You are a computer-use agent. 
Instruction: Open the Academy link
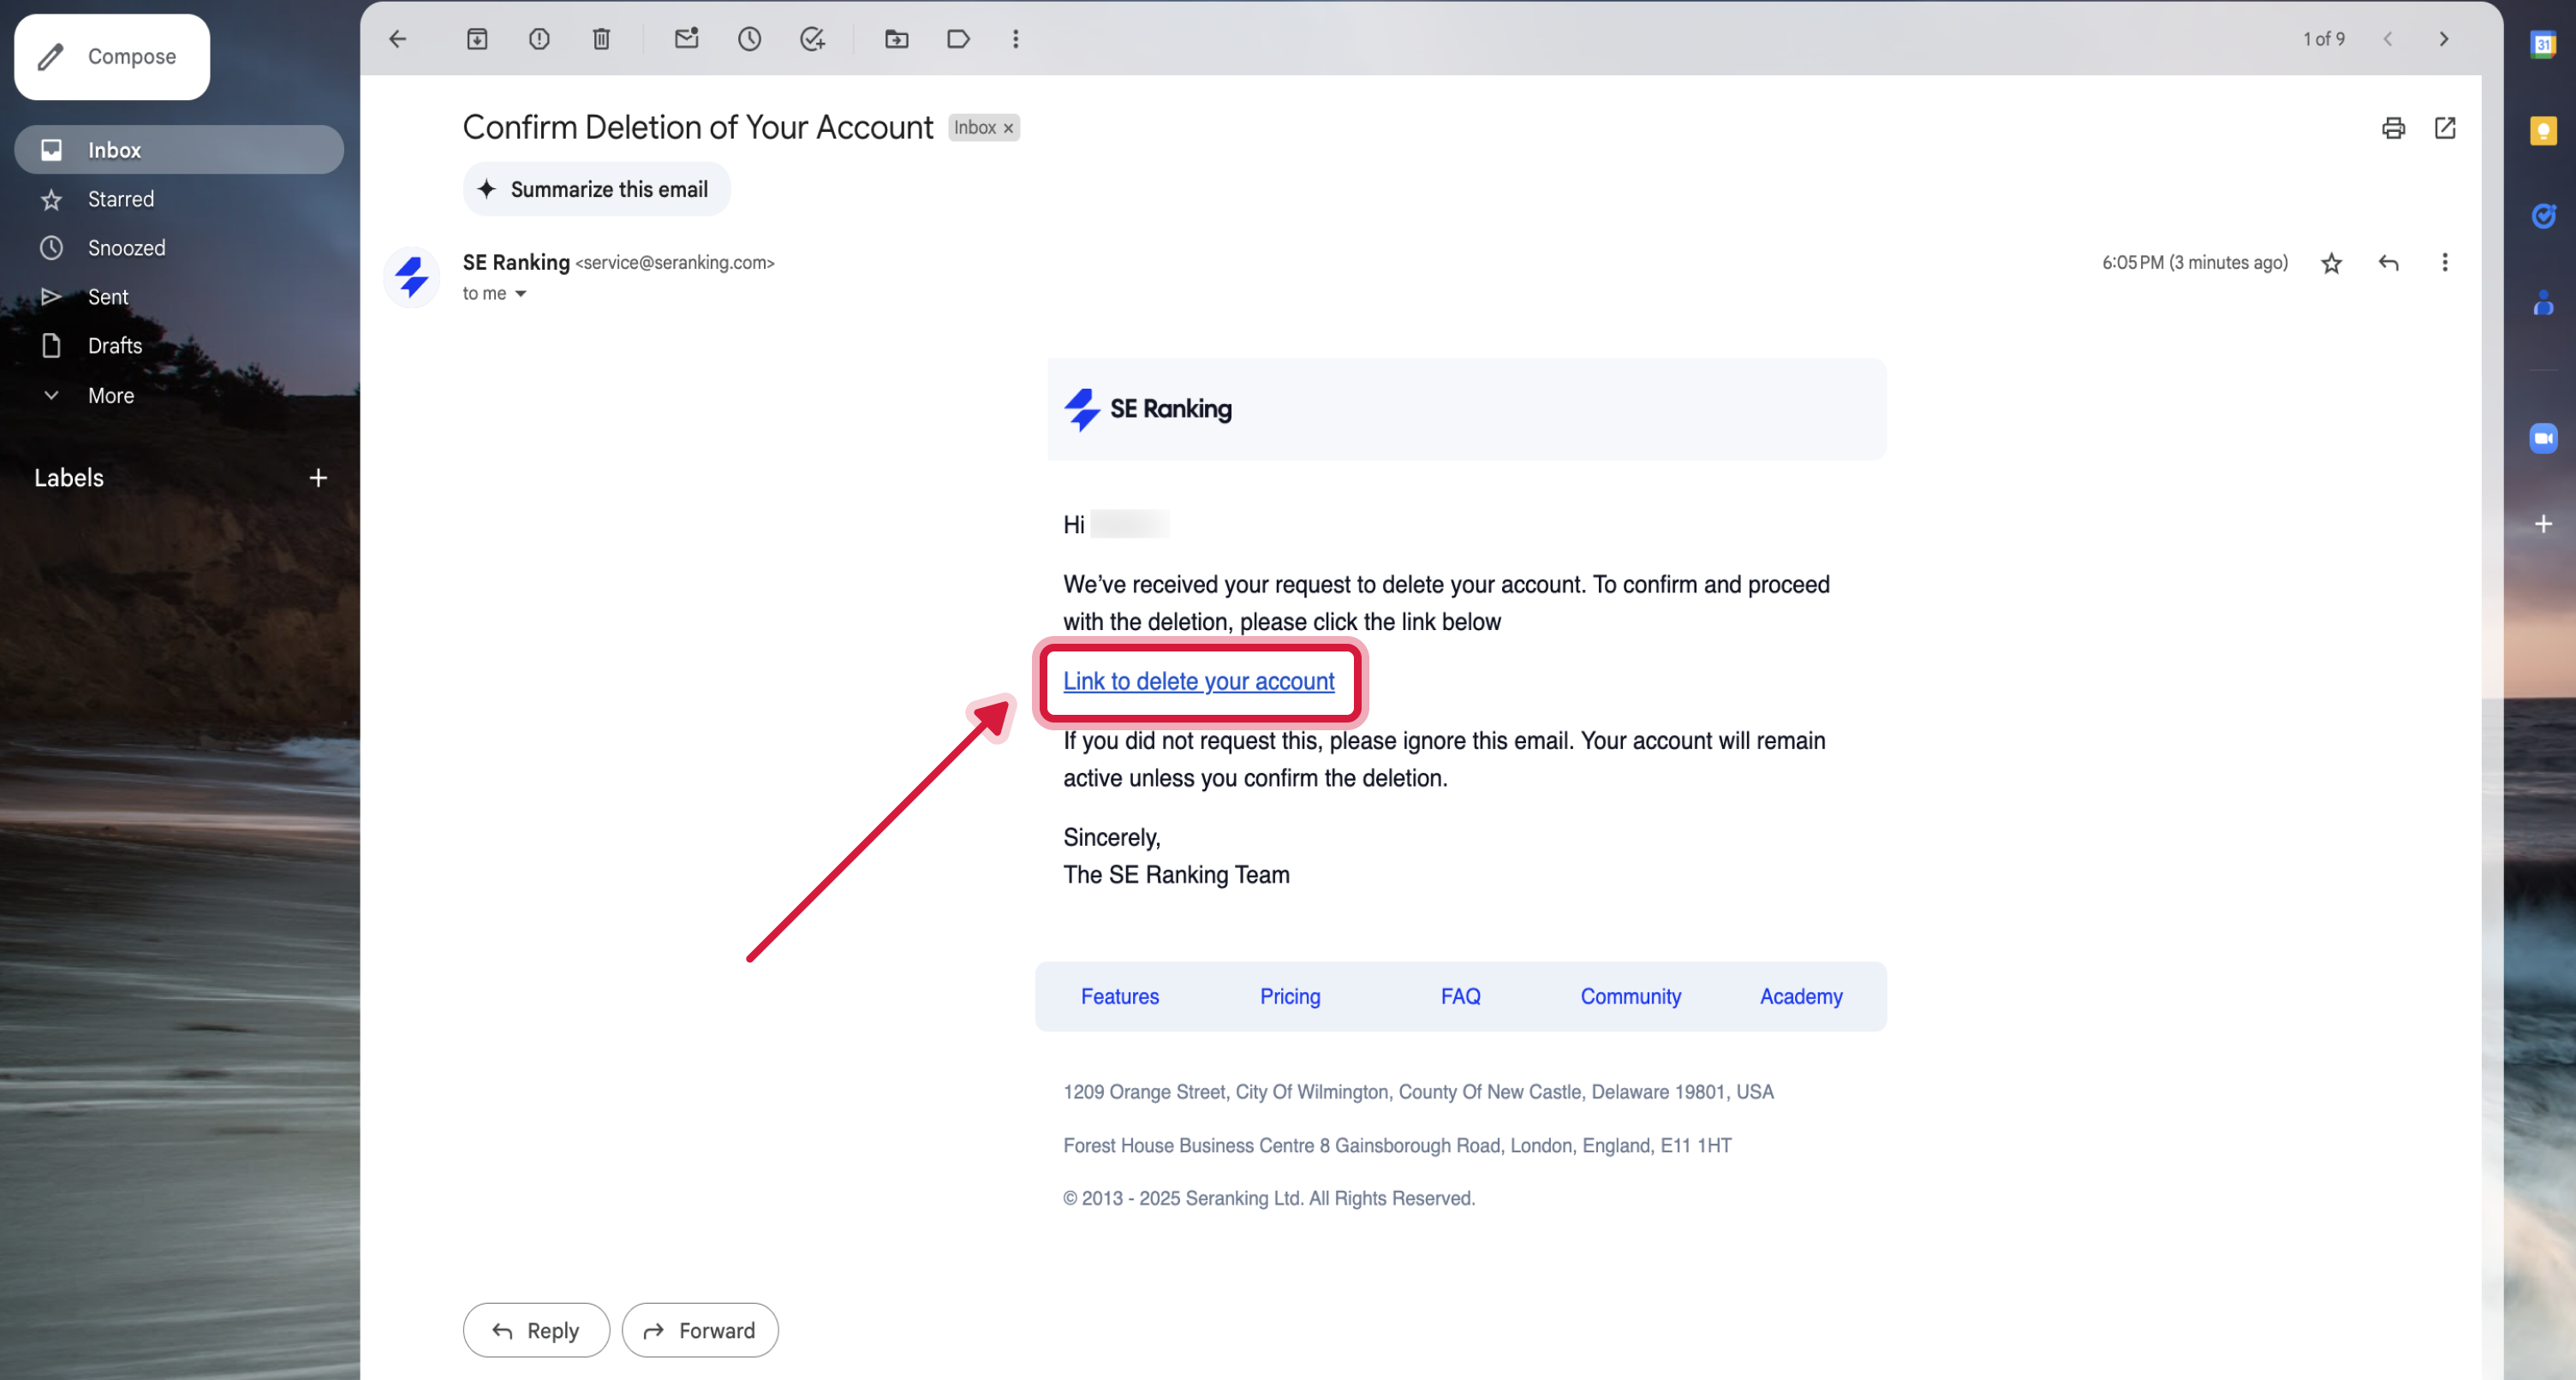click(1801, 996)
